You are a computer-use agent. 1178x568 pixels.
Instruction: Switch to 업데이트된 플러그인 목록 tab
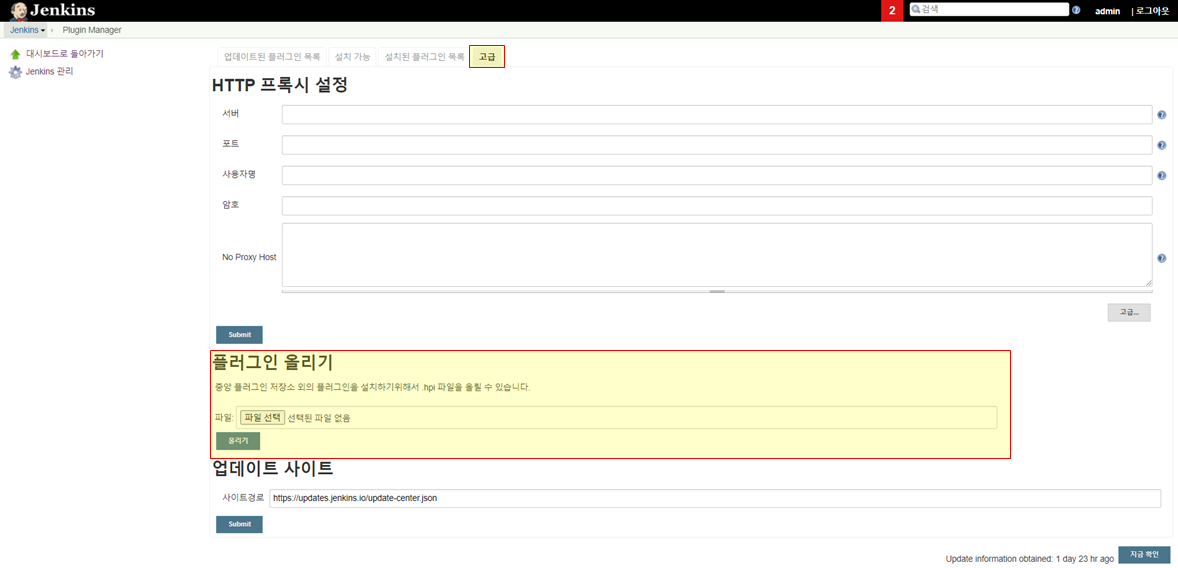[x=272, y=57]
